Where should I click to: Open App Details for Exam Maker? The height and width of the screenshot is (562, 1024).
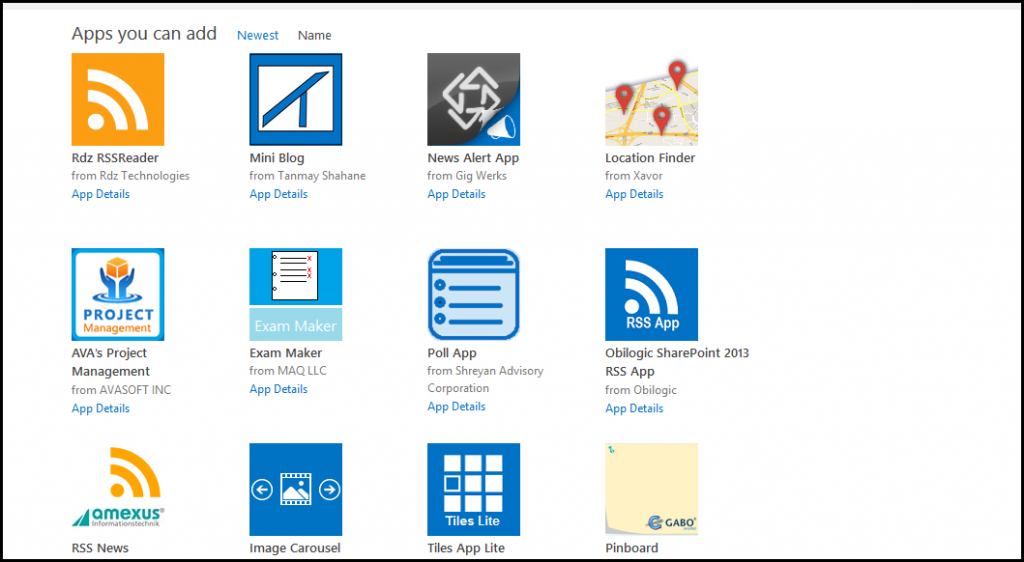click(278, 388)
